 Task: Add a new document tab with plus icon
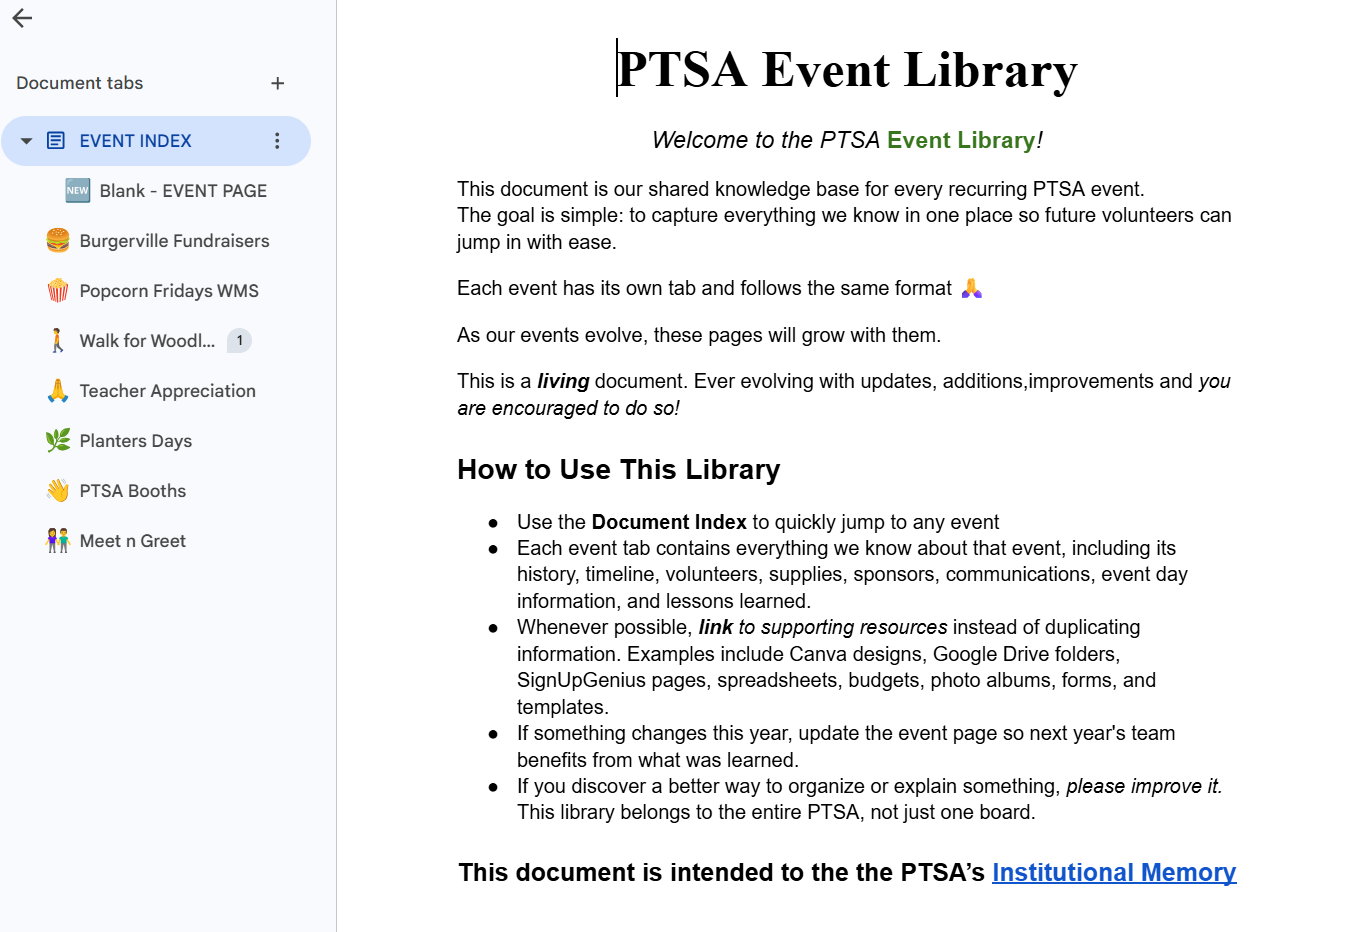click(x=278, y=83)
